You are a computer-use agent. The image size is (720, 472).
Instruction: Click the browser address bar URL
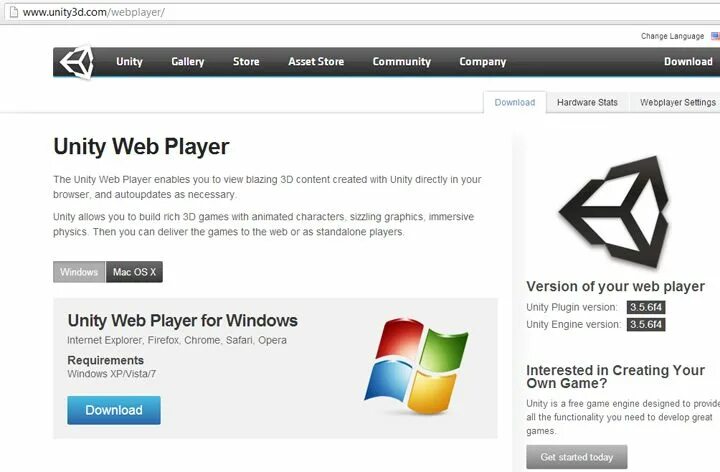(94, 12)
